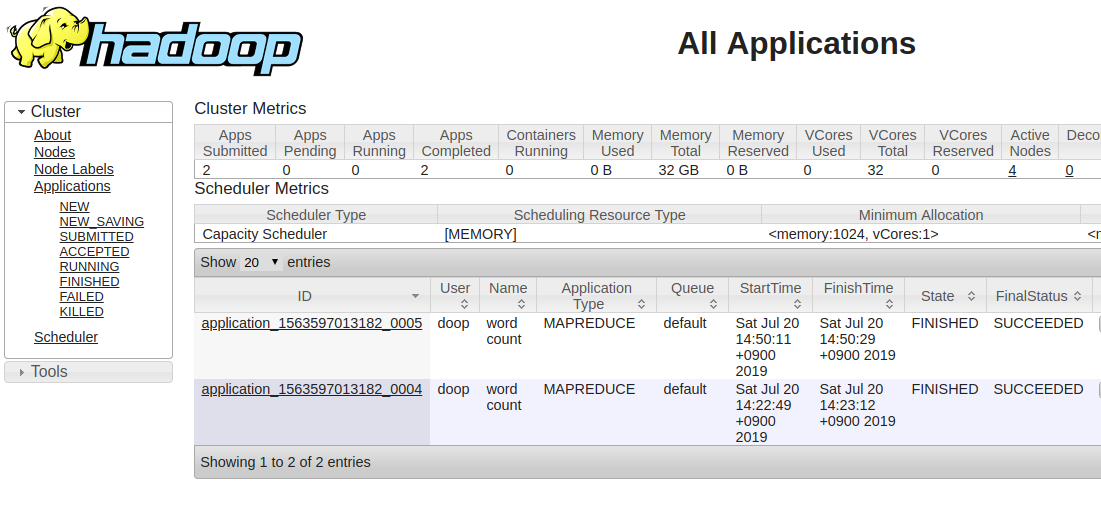The height and width of the screenshot is (515, 1101).
Task: Filter applications by SUBMITTED state
Action: coord(96,237)
